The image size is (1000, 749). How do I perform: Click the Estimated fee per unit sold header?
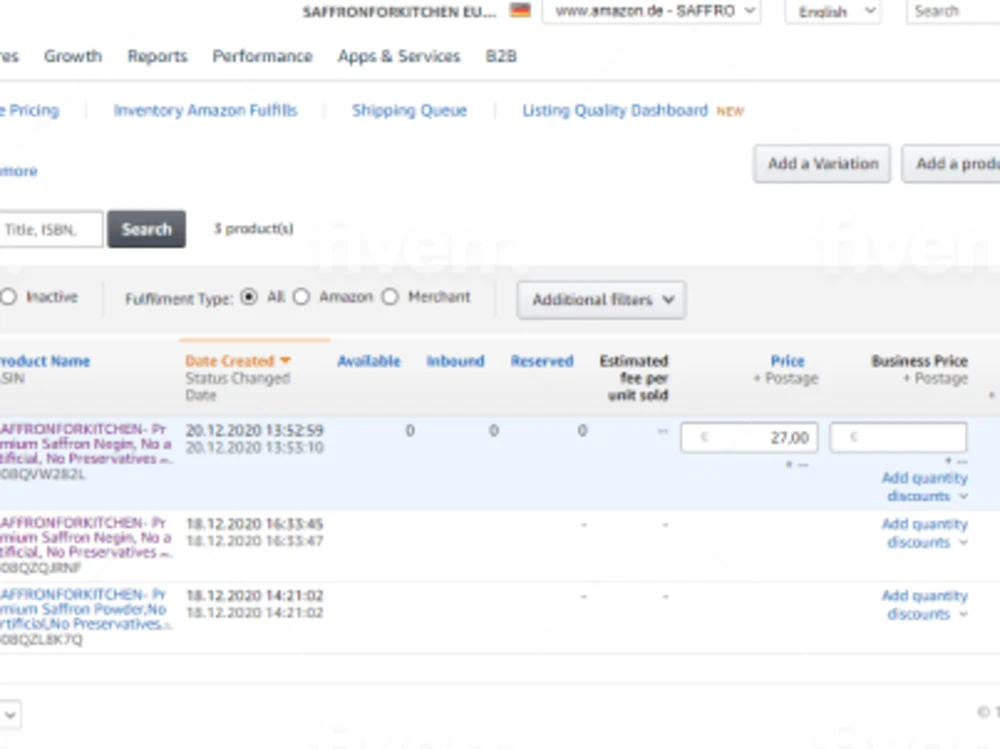pos(634,378)
